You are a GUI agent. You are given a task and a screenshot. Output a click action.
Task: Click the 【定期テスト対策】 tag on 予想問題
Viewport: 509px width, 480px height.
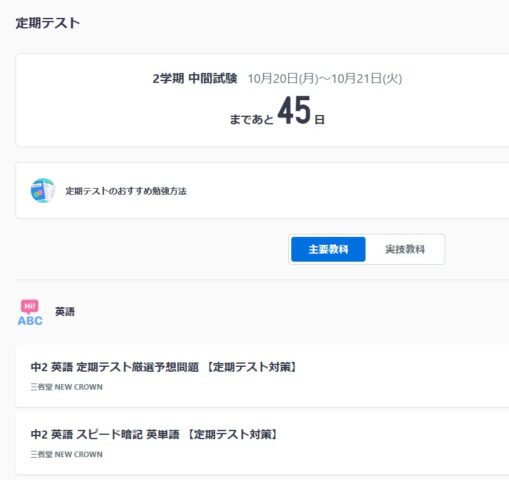pos(251,367)
